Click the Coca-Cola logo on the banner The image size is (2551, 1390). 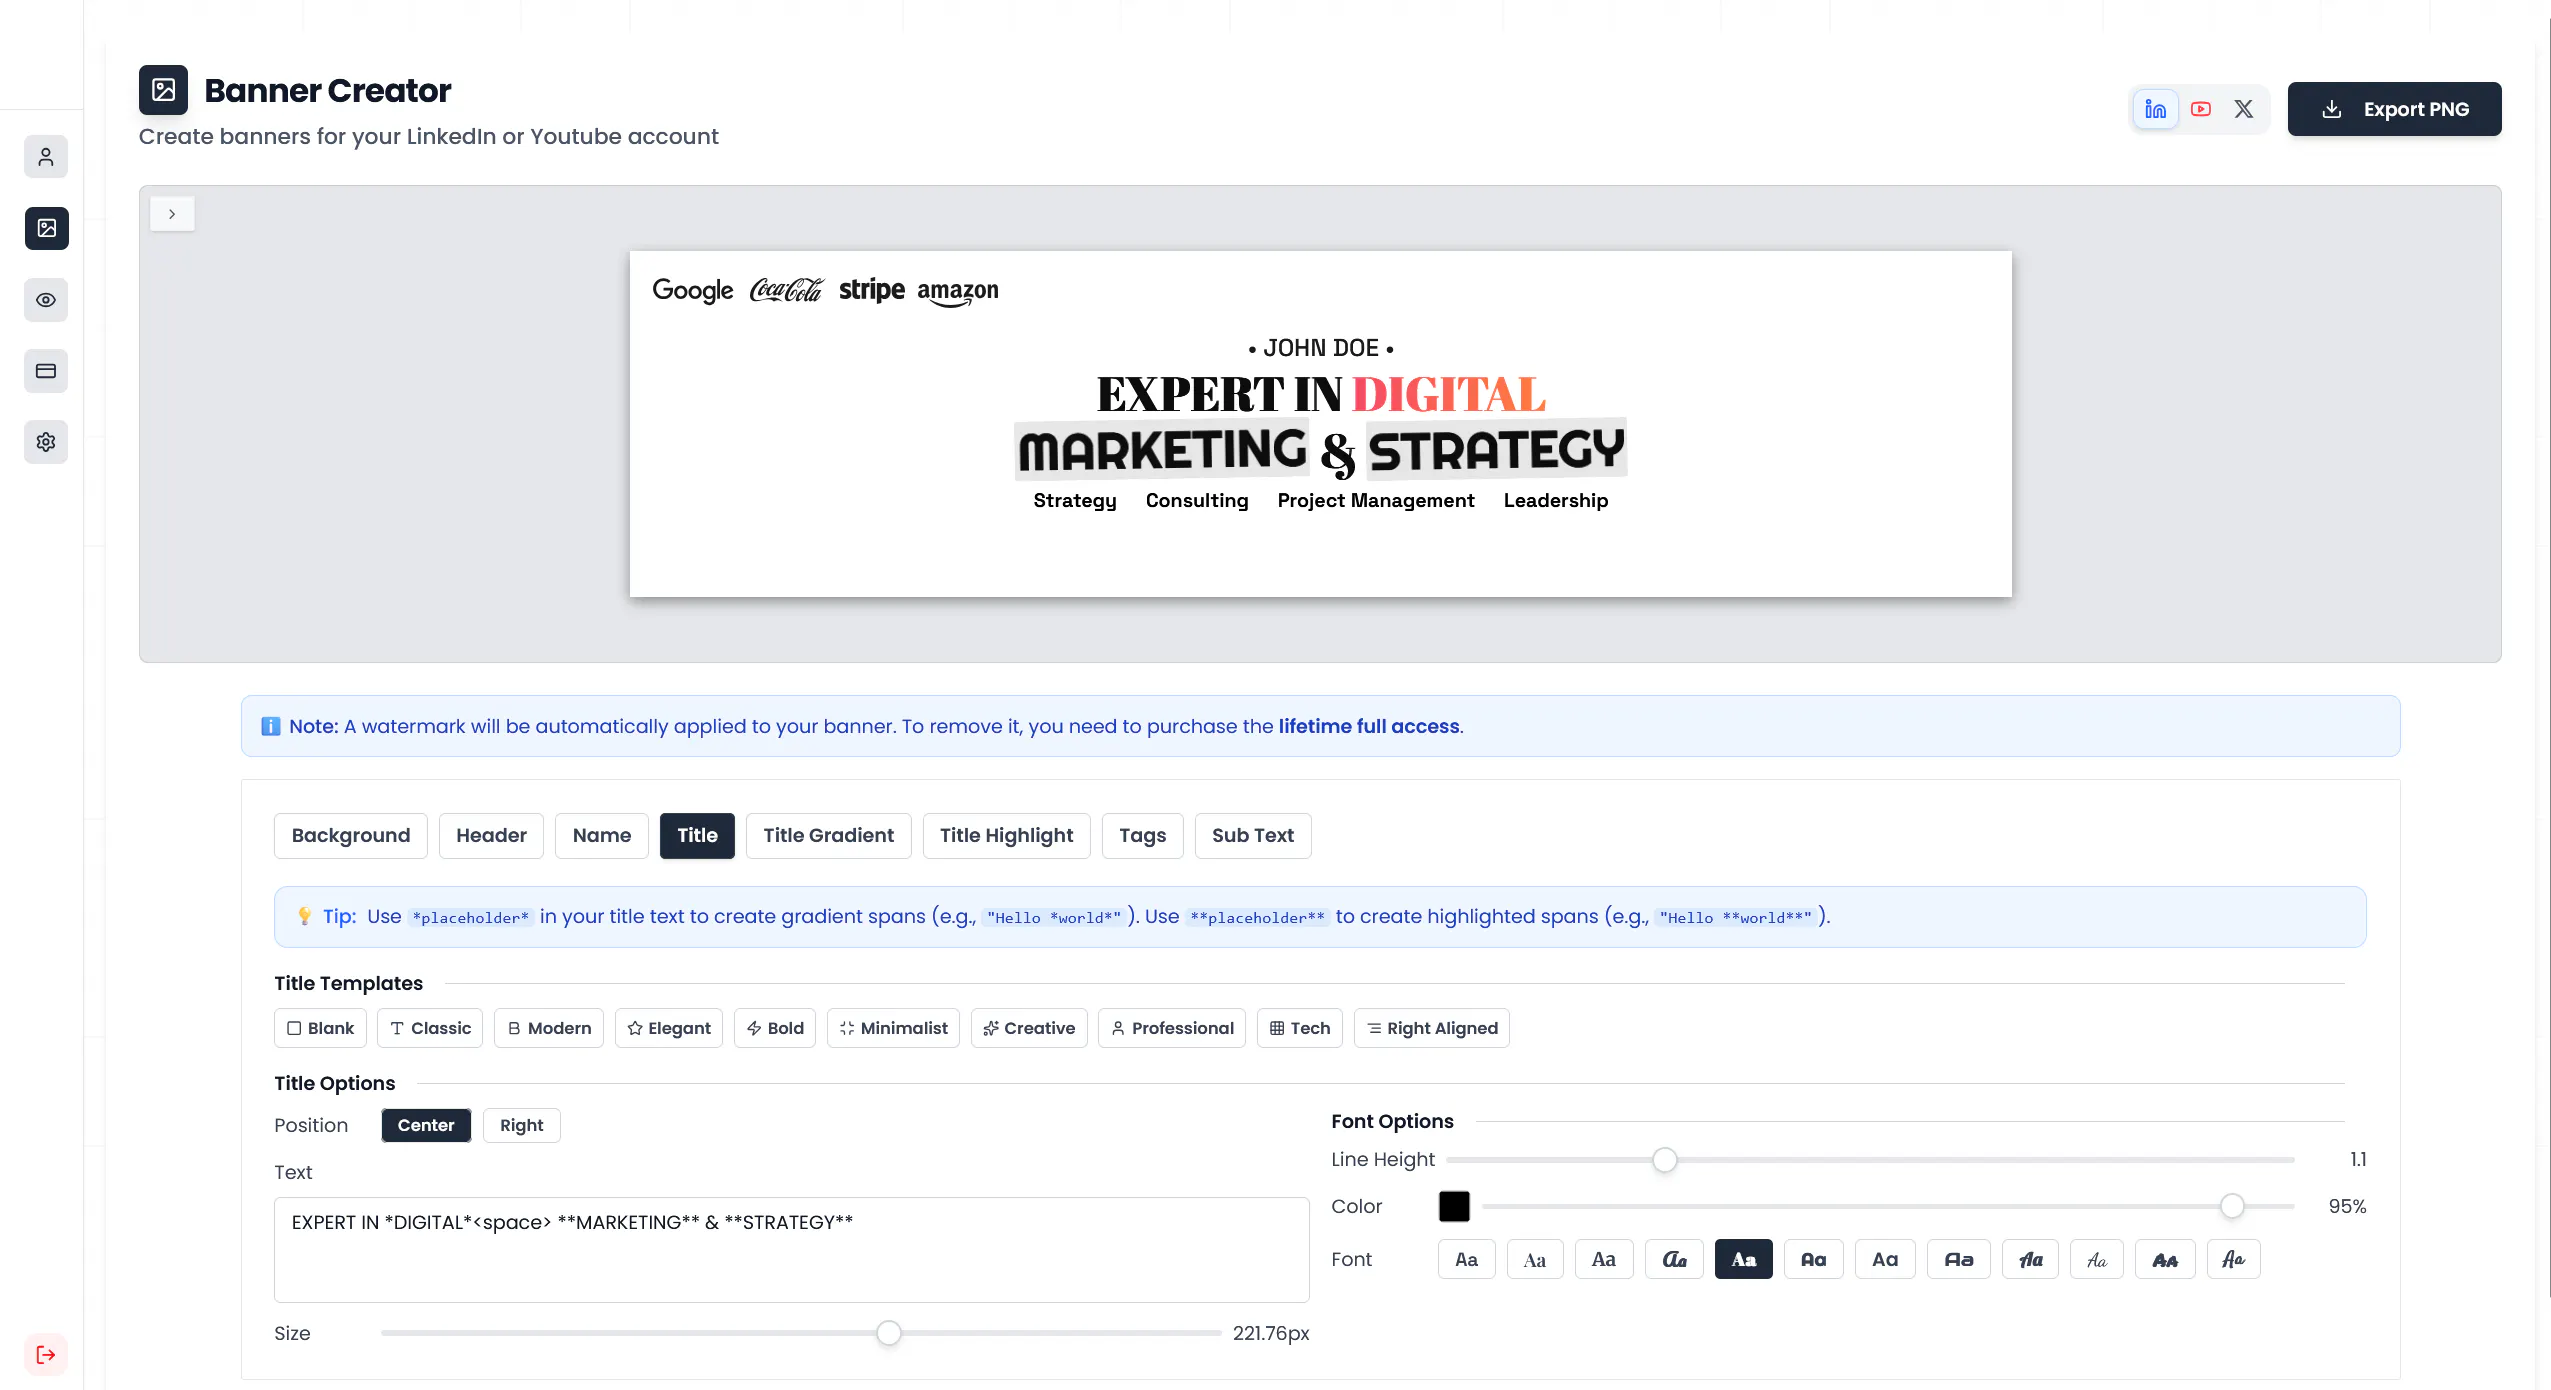[786, 290]
